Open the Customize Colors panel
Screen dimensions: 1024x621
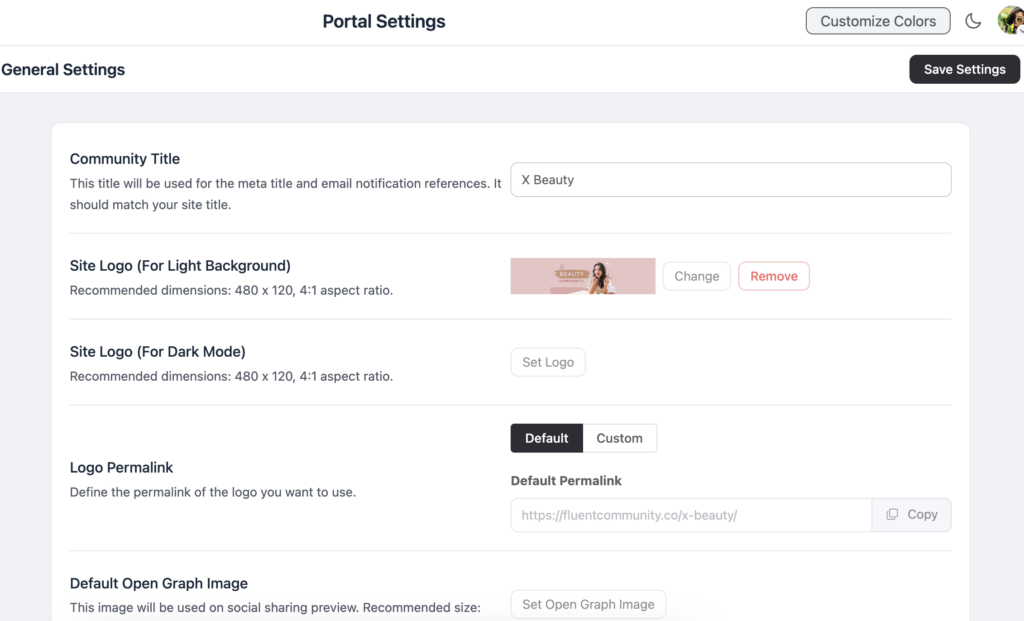coord(877,20)
